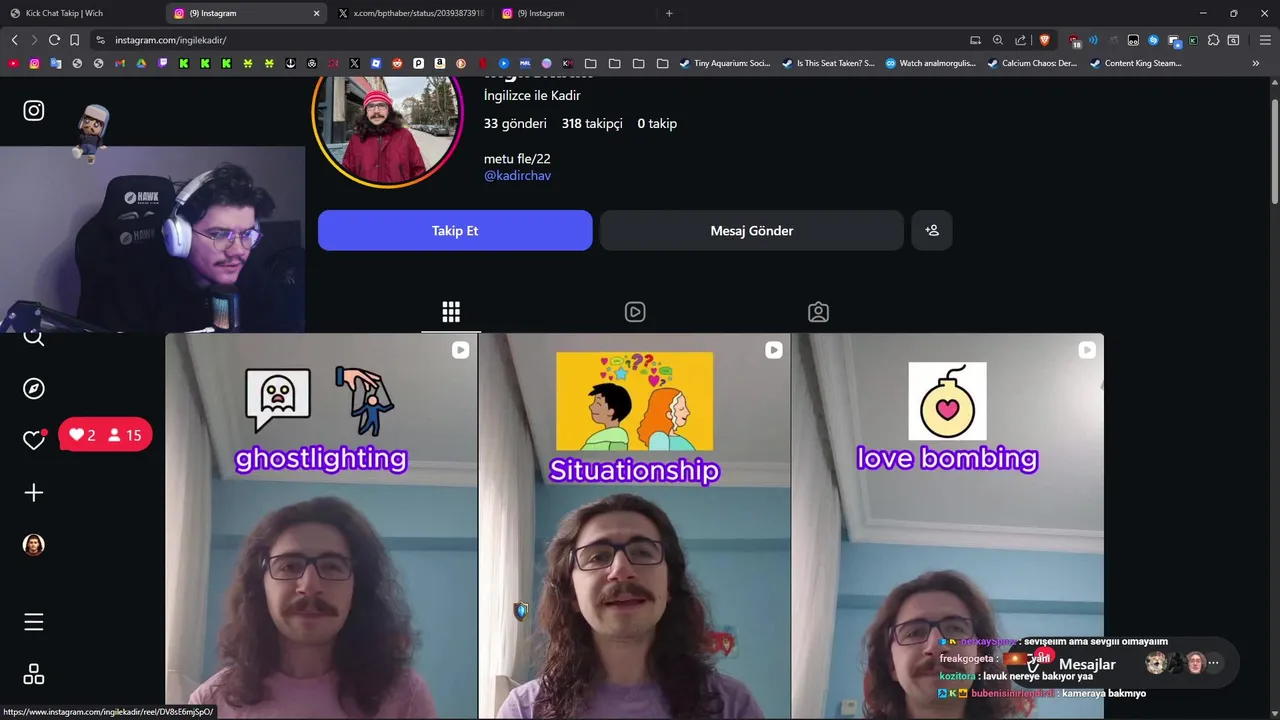This screenshot has height=720, width=1280.
Task: Switch to the Reels tab
Action: pyautogui.click(x=635, y=312)
